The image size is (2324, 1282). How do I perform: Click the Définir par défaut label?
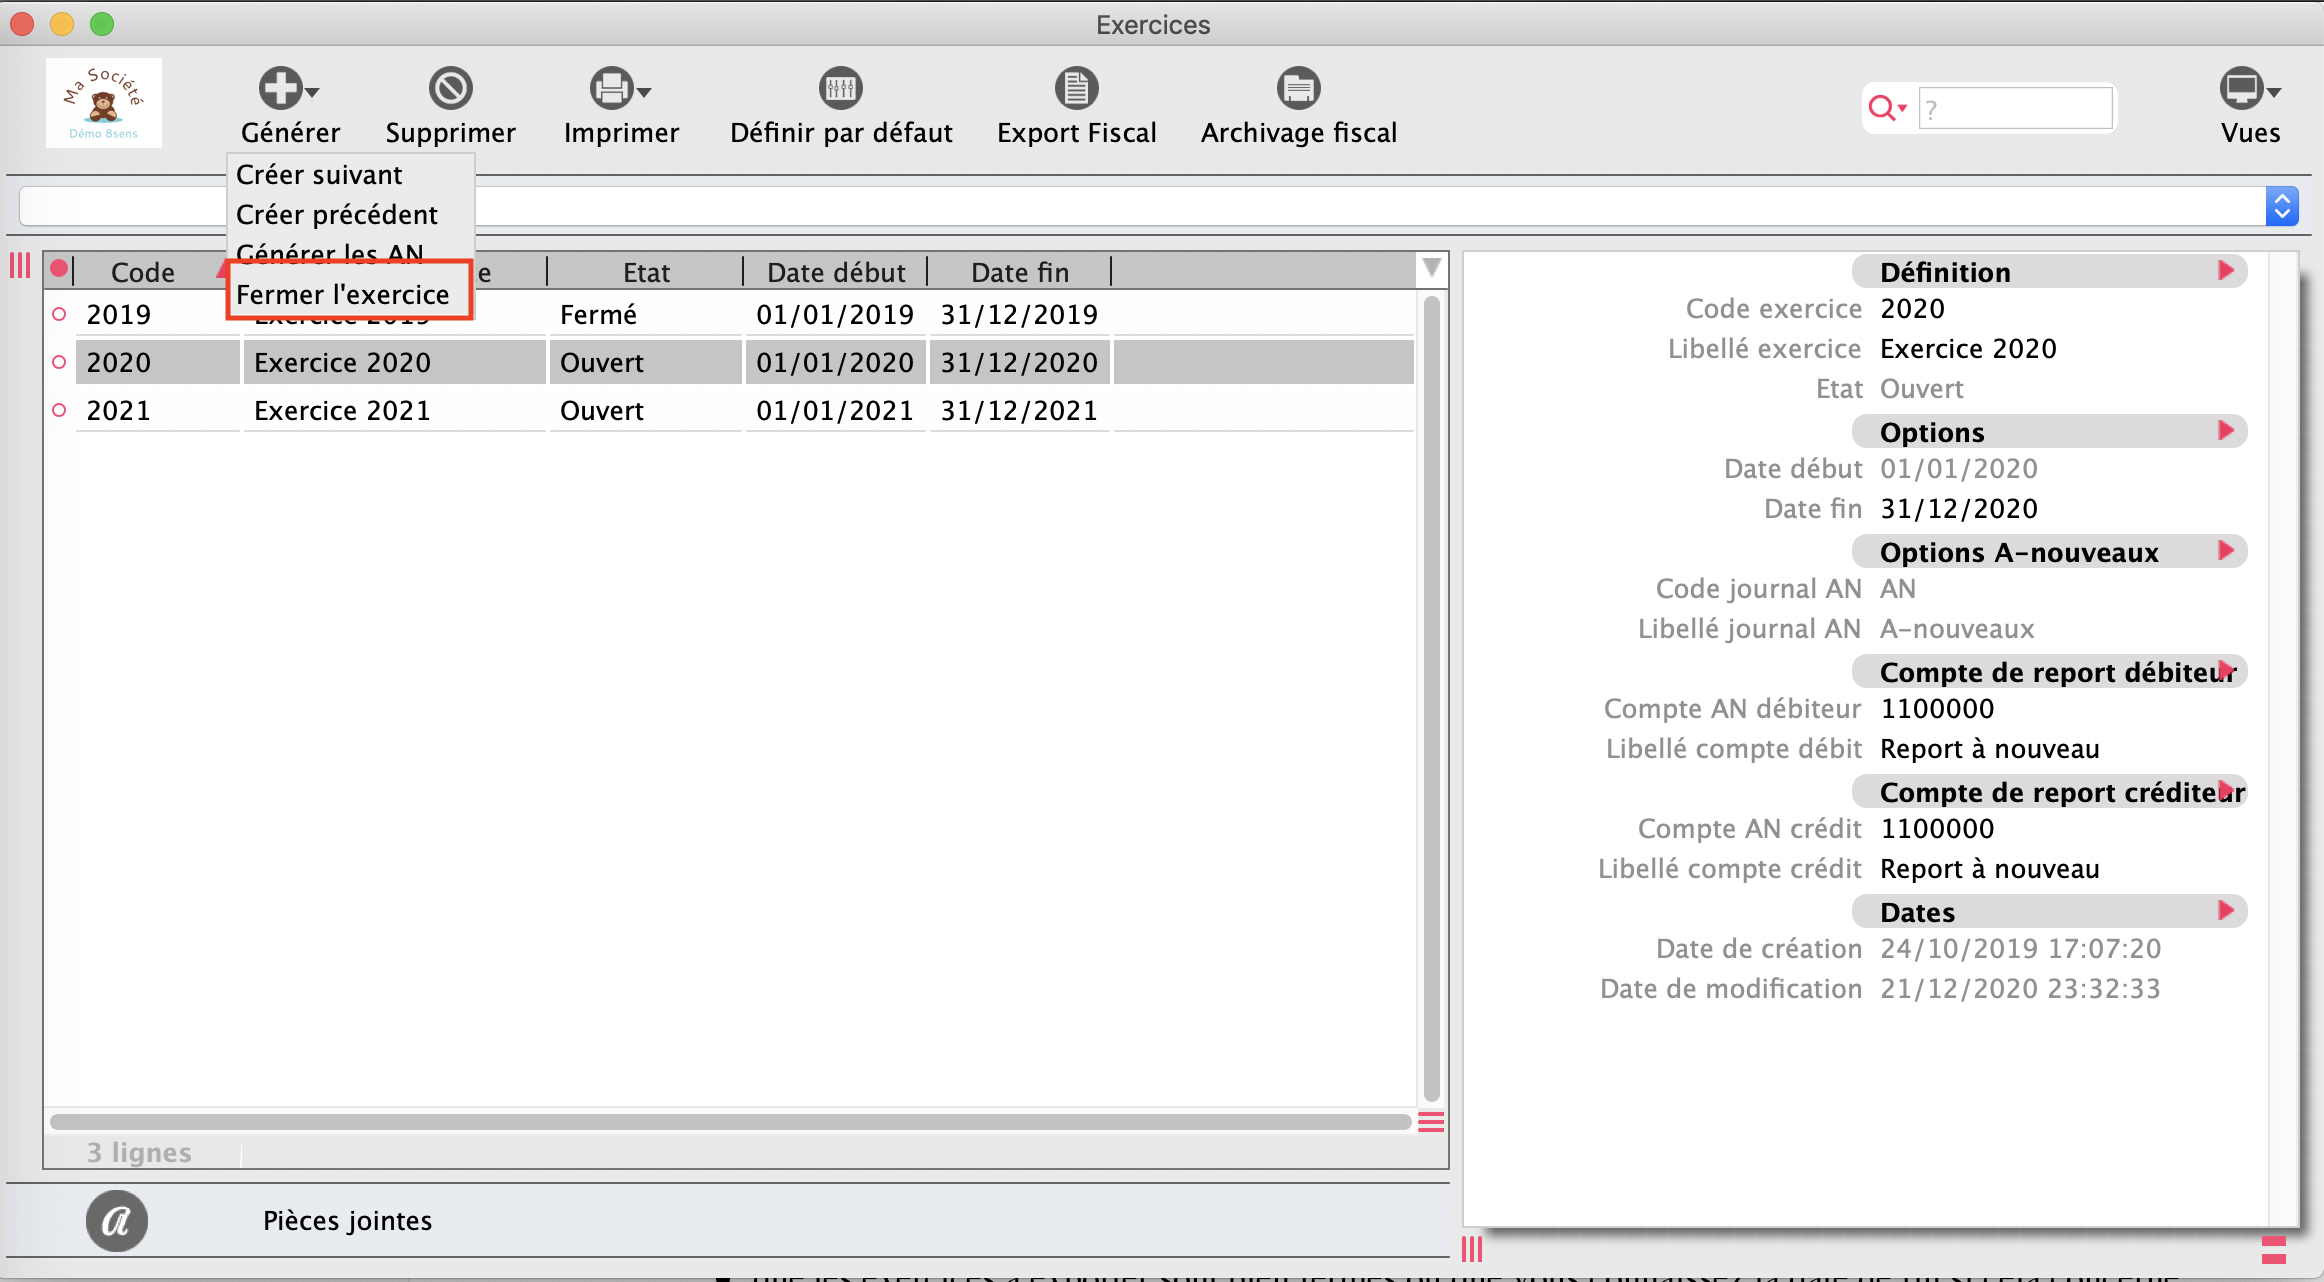841,132
